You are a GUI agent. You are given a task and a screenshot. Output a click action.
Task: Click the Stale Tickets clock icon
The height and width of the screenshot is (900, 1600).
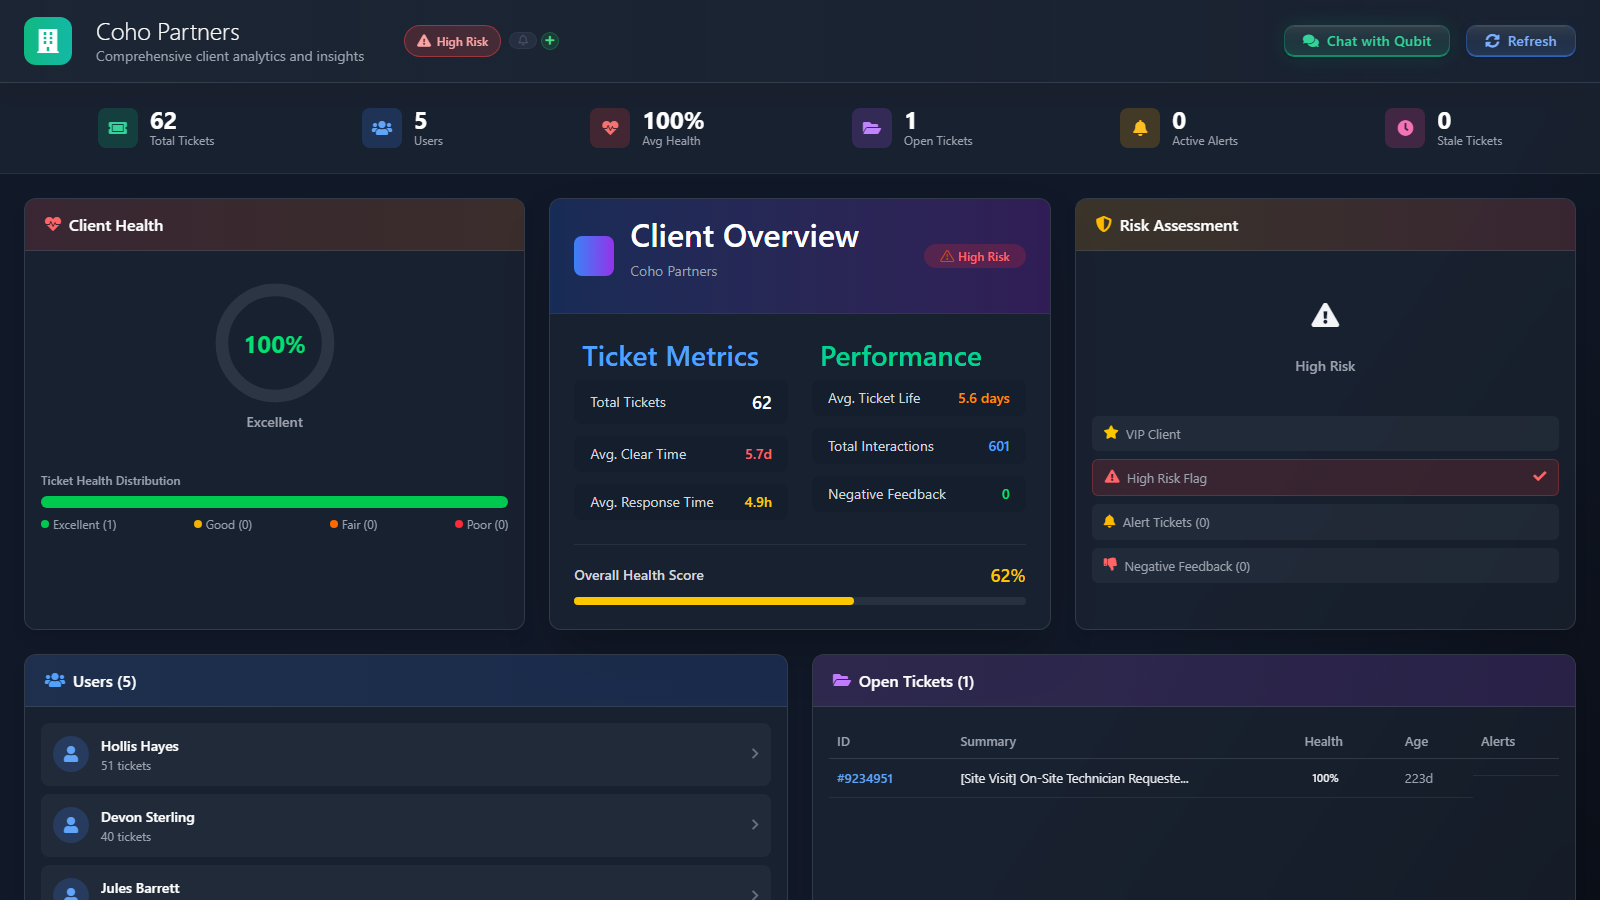(1405, 128)
